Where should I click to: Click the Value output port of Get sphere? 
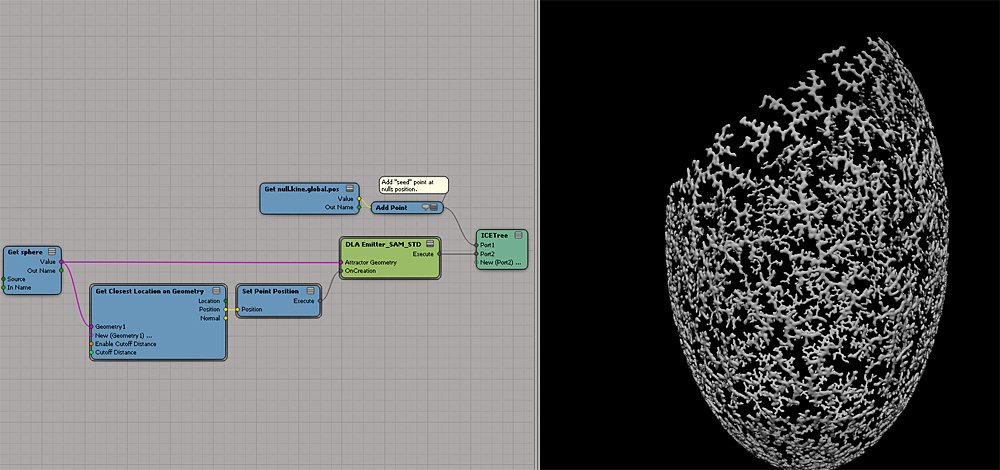click(61, 262)
